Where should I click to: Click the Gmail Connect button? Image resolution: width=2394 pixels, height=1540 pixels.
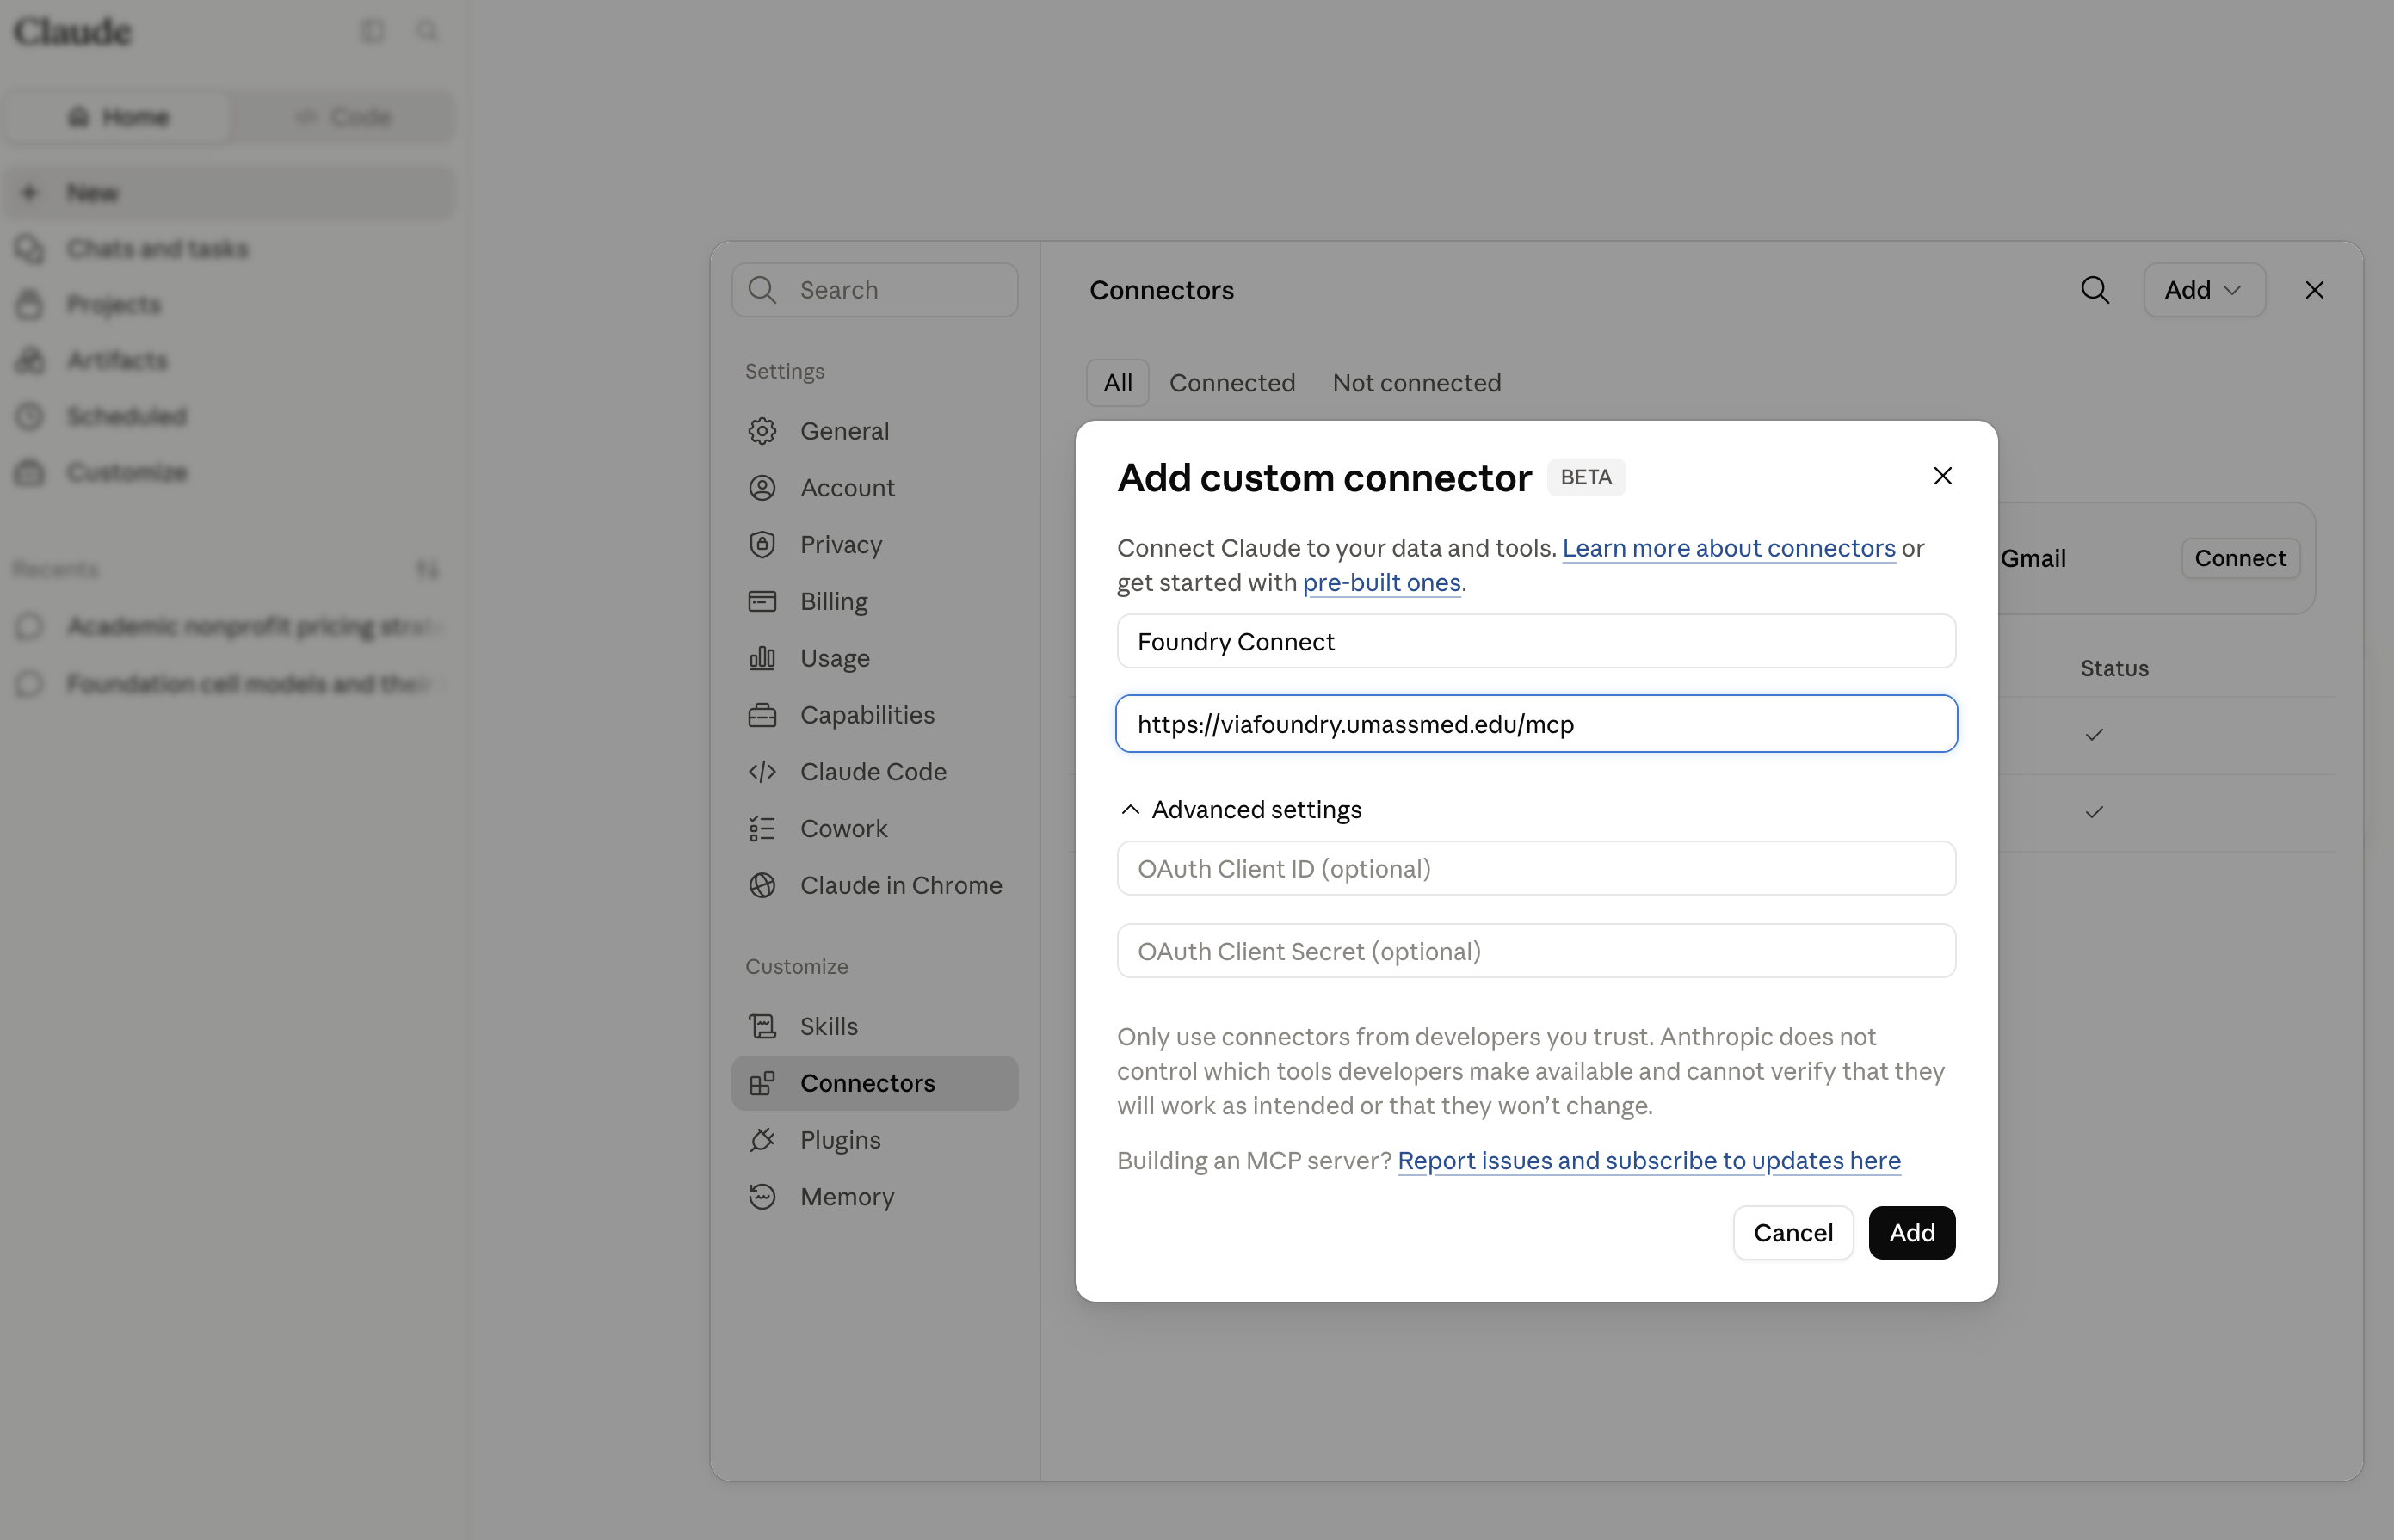[2240, 558]
